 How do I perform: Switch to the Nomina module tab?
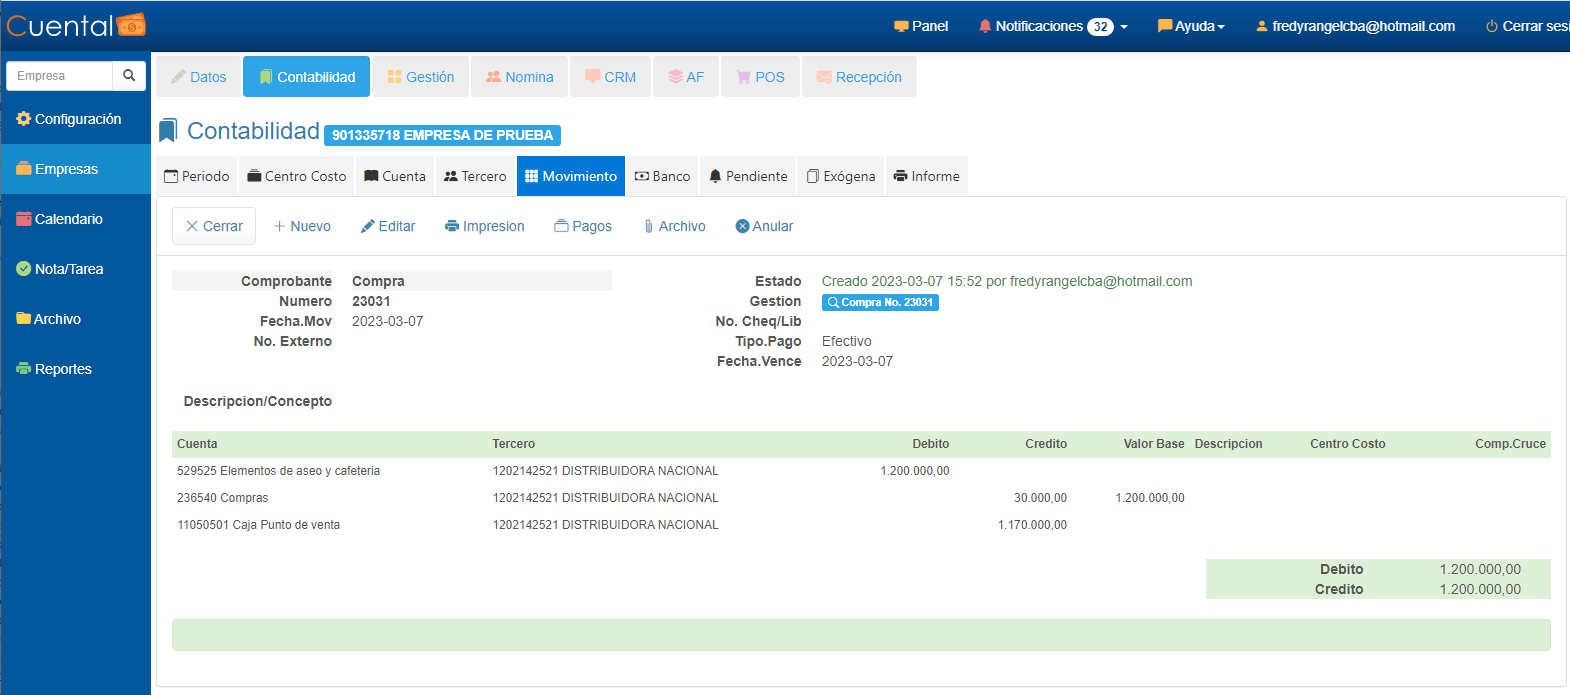pyautogui.click(x=520, y=77)
